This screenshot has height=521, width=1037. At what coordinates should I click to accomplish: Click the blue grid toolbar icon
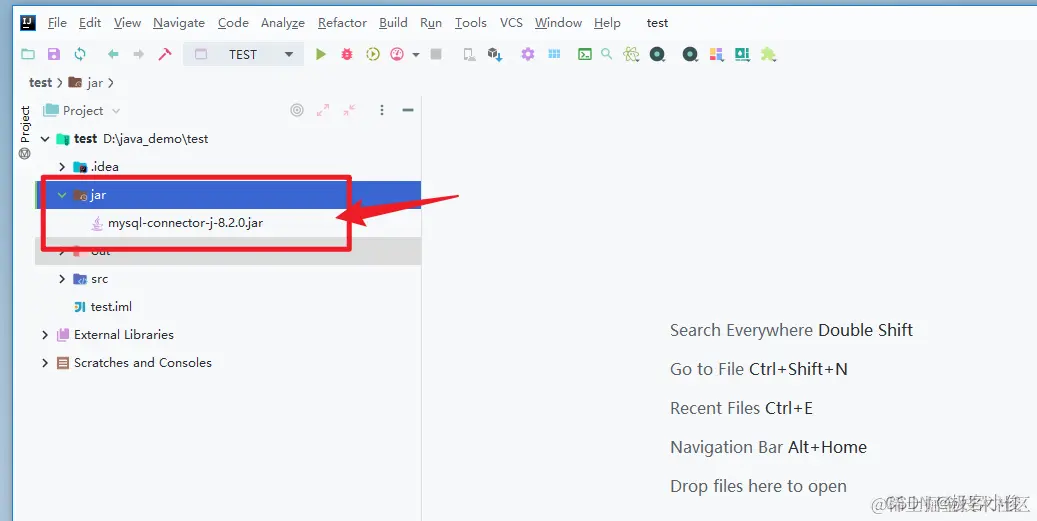click(x=554, y=54)
